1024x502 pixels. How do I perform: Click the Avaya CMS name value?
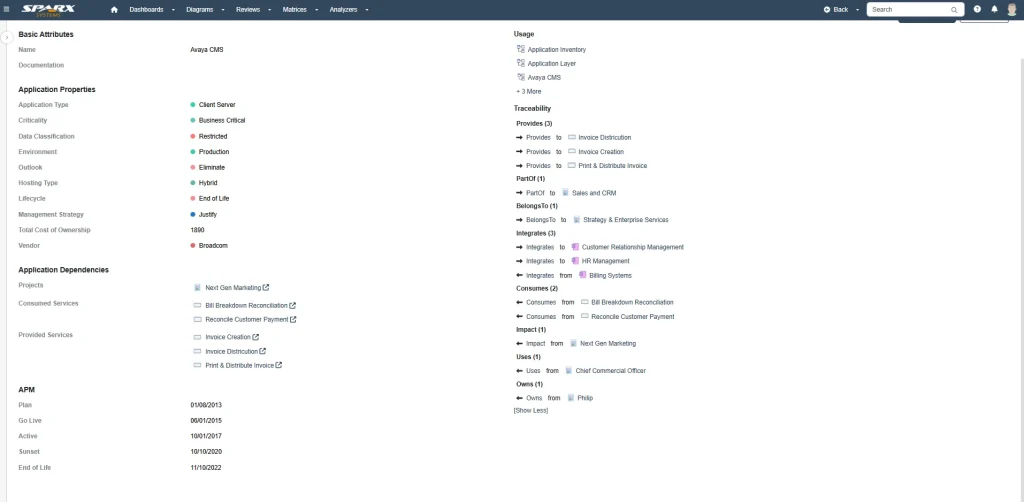coord(206,50)
